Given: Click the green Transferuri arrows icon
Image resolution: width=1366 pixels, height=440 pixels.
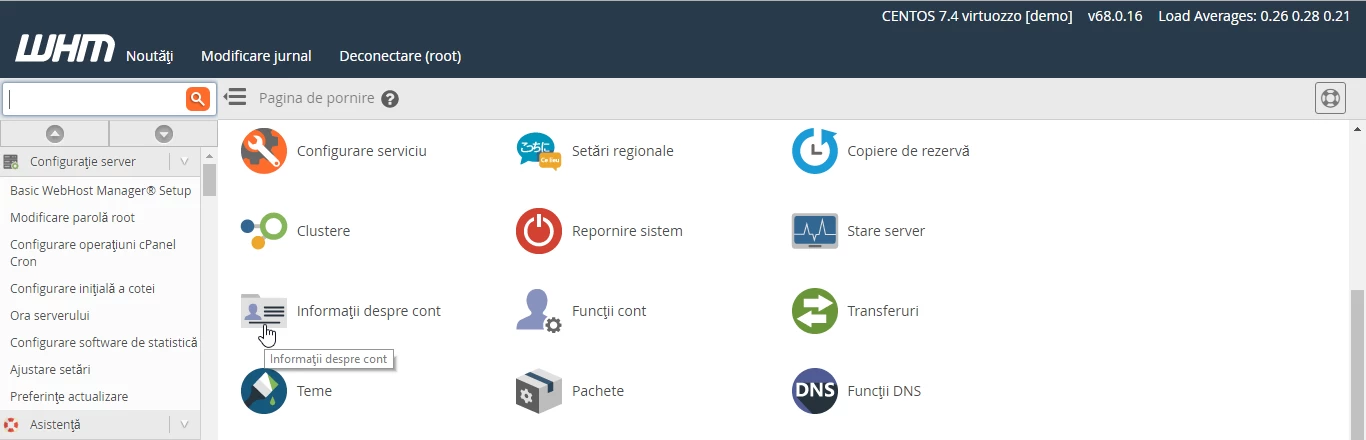Looking at the screenshot, I should click(x=814, y=311).
